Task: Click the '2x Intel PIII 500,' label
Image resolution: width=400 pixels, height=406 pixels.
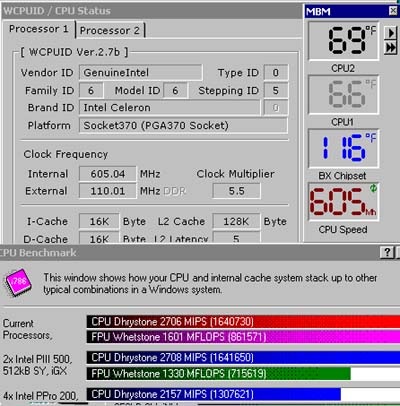Action: pyautogui.click(x=37, y=359)
